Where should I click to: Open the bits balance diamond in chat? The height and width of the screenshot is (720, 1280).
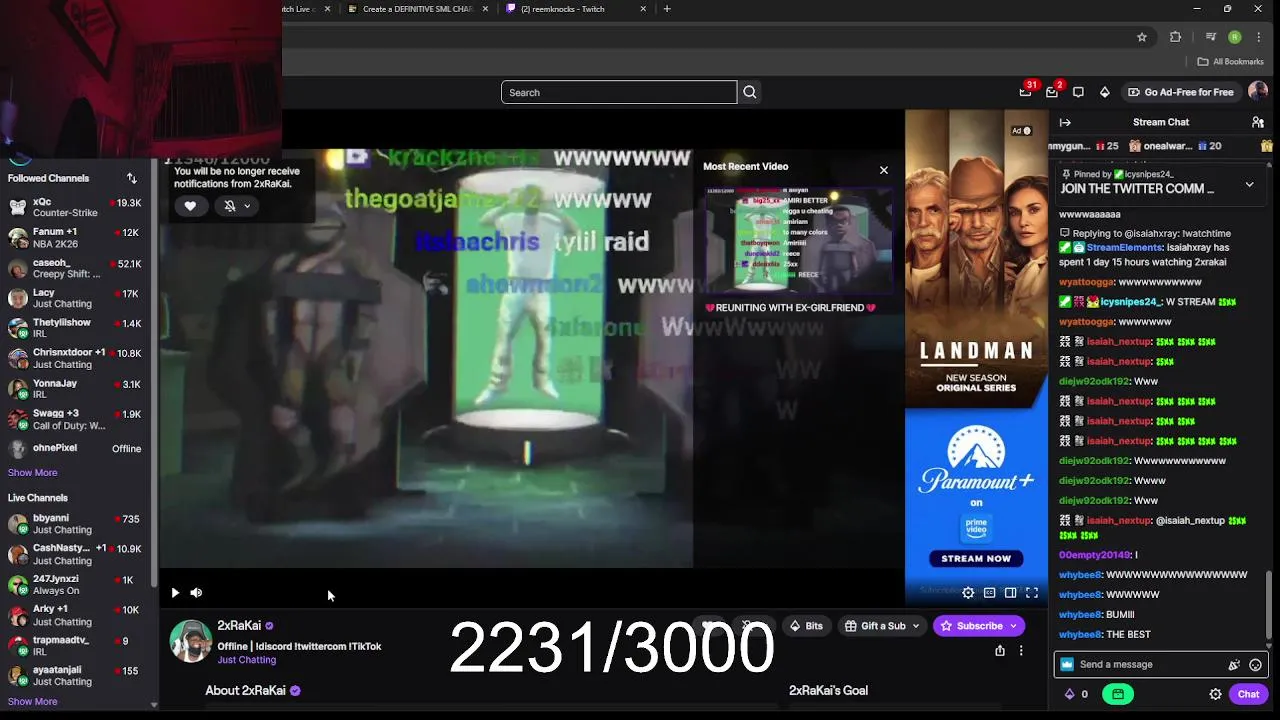1076,694
